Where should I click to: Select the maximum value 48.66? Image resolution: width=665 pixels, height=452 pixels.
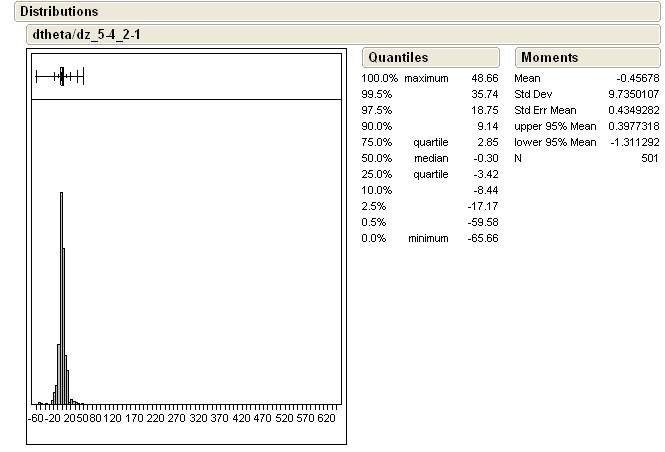[484, 78]
